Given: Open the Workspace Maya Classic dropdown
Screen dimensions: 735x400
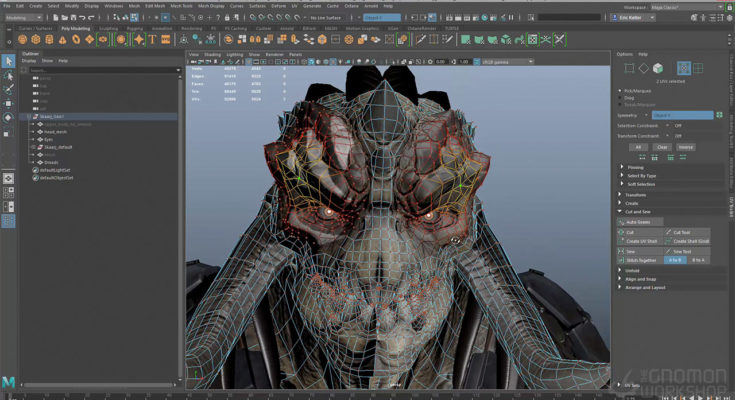Looking at the screenshot, I should [687, 7].
